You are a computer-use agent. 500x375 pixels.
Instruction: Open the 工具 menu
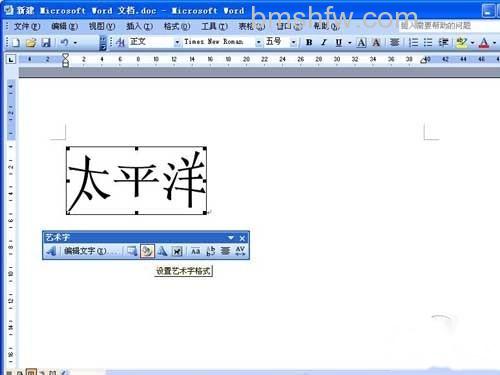tap(214, 26)
